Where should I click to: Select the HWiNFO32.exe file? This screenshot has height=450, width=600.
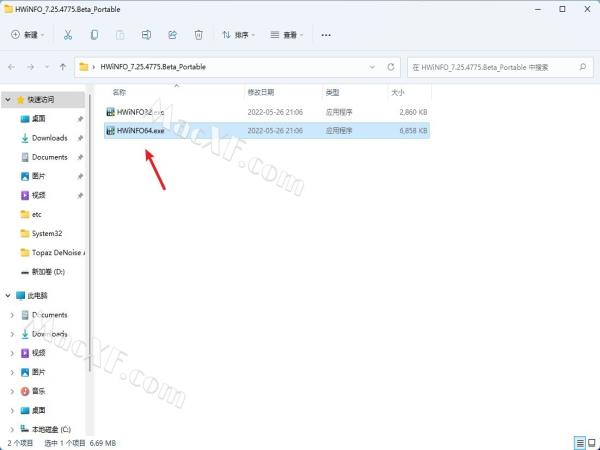(x=267, y=112)
